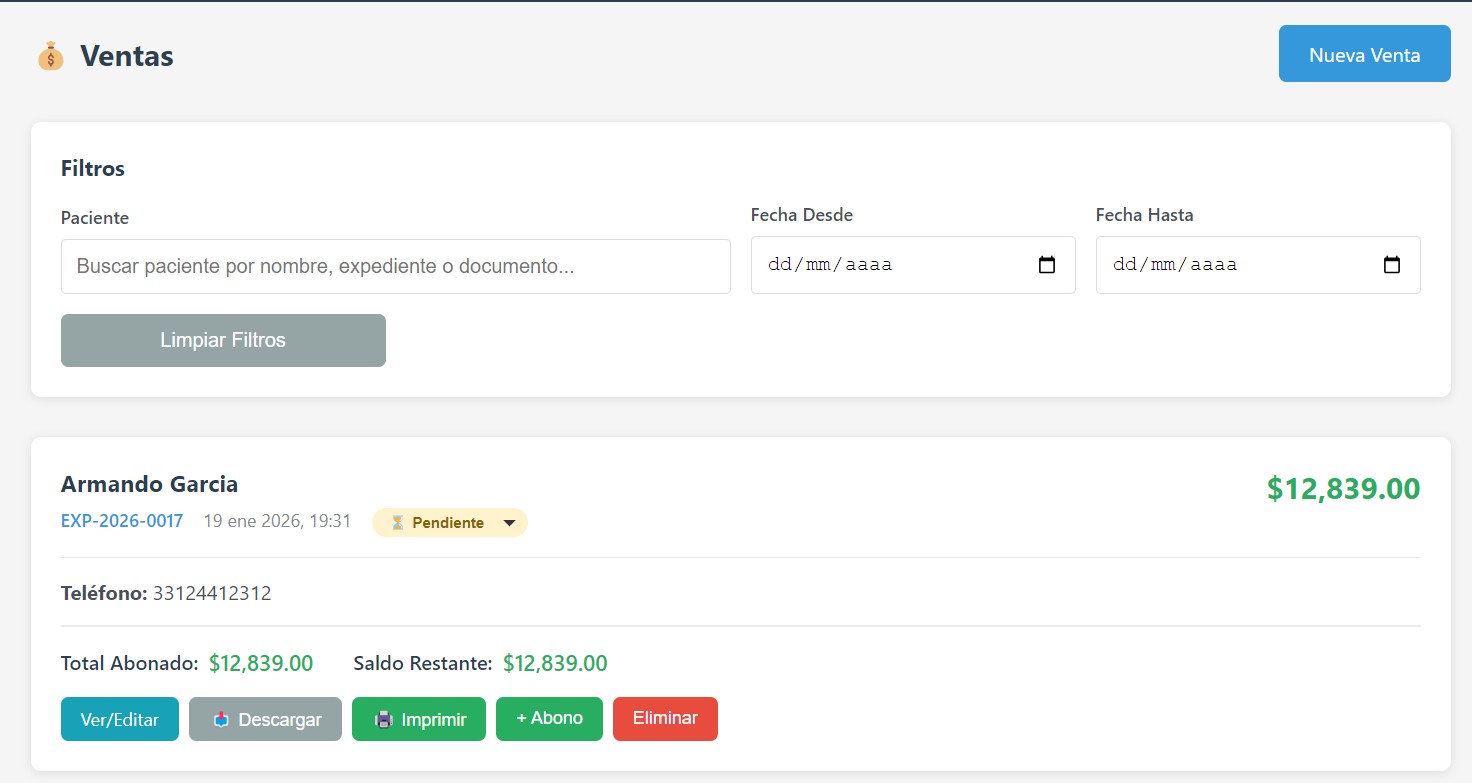Click the Total Abonado amount
The height and width of the screenshot is (783, 1472).
261,663
